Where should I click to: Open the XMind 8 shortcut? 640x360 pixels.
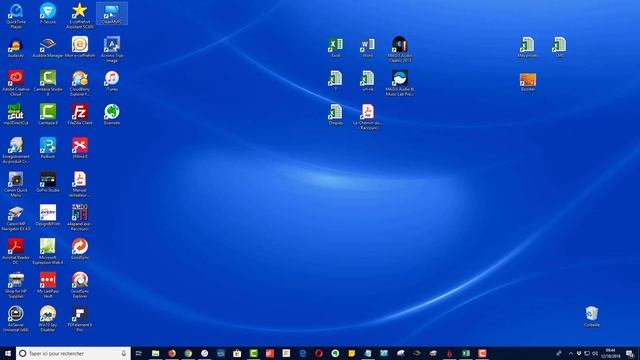click(x=80, y=148)
